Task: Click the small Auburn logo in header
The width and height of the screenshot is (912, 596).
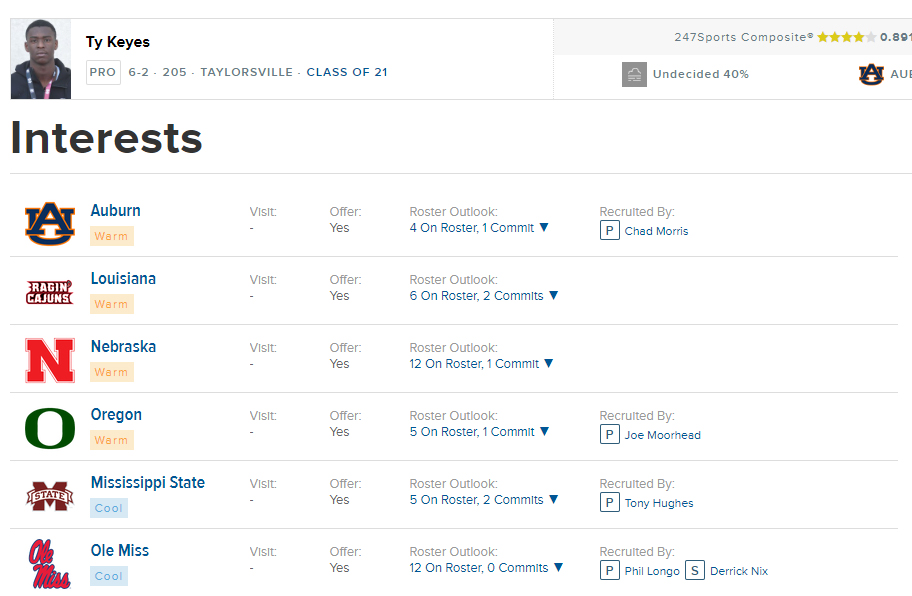Action: coord(871,74)
